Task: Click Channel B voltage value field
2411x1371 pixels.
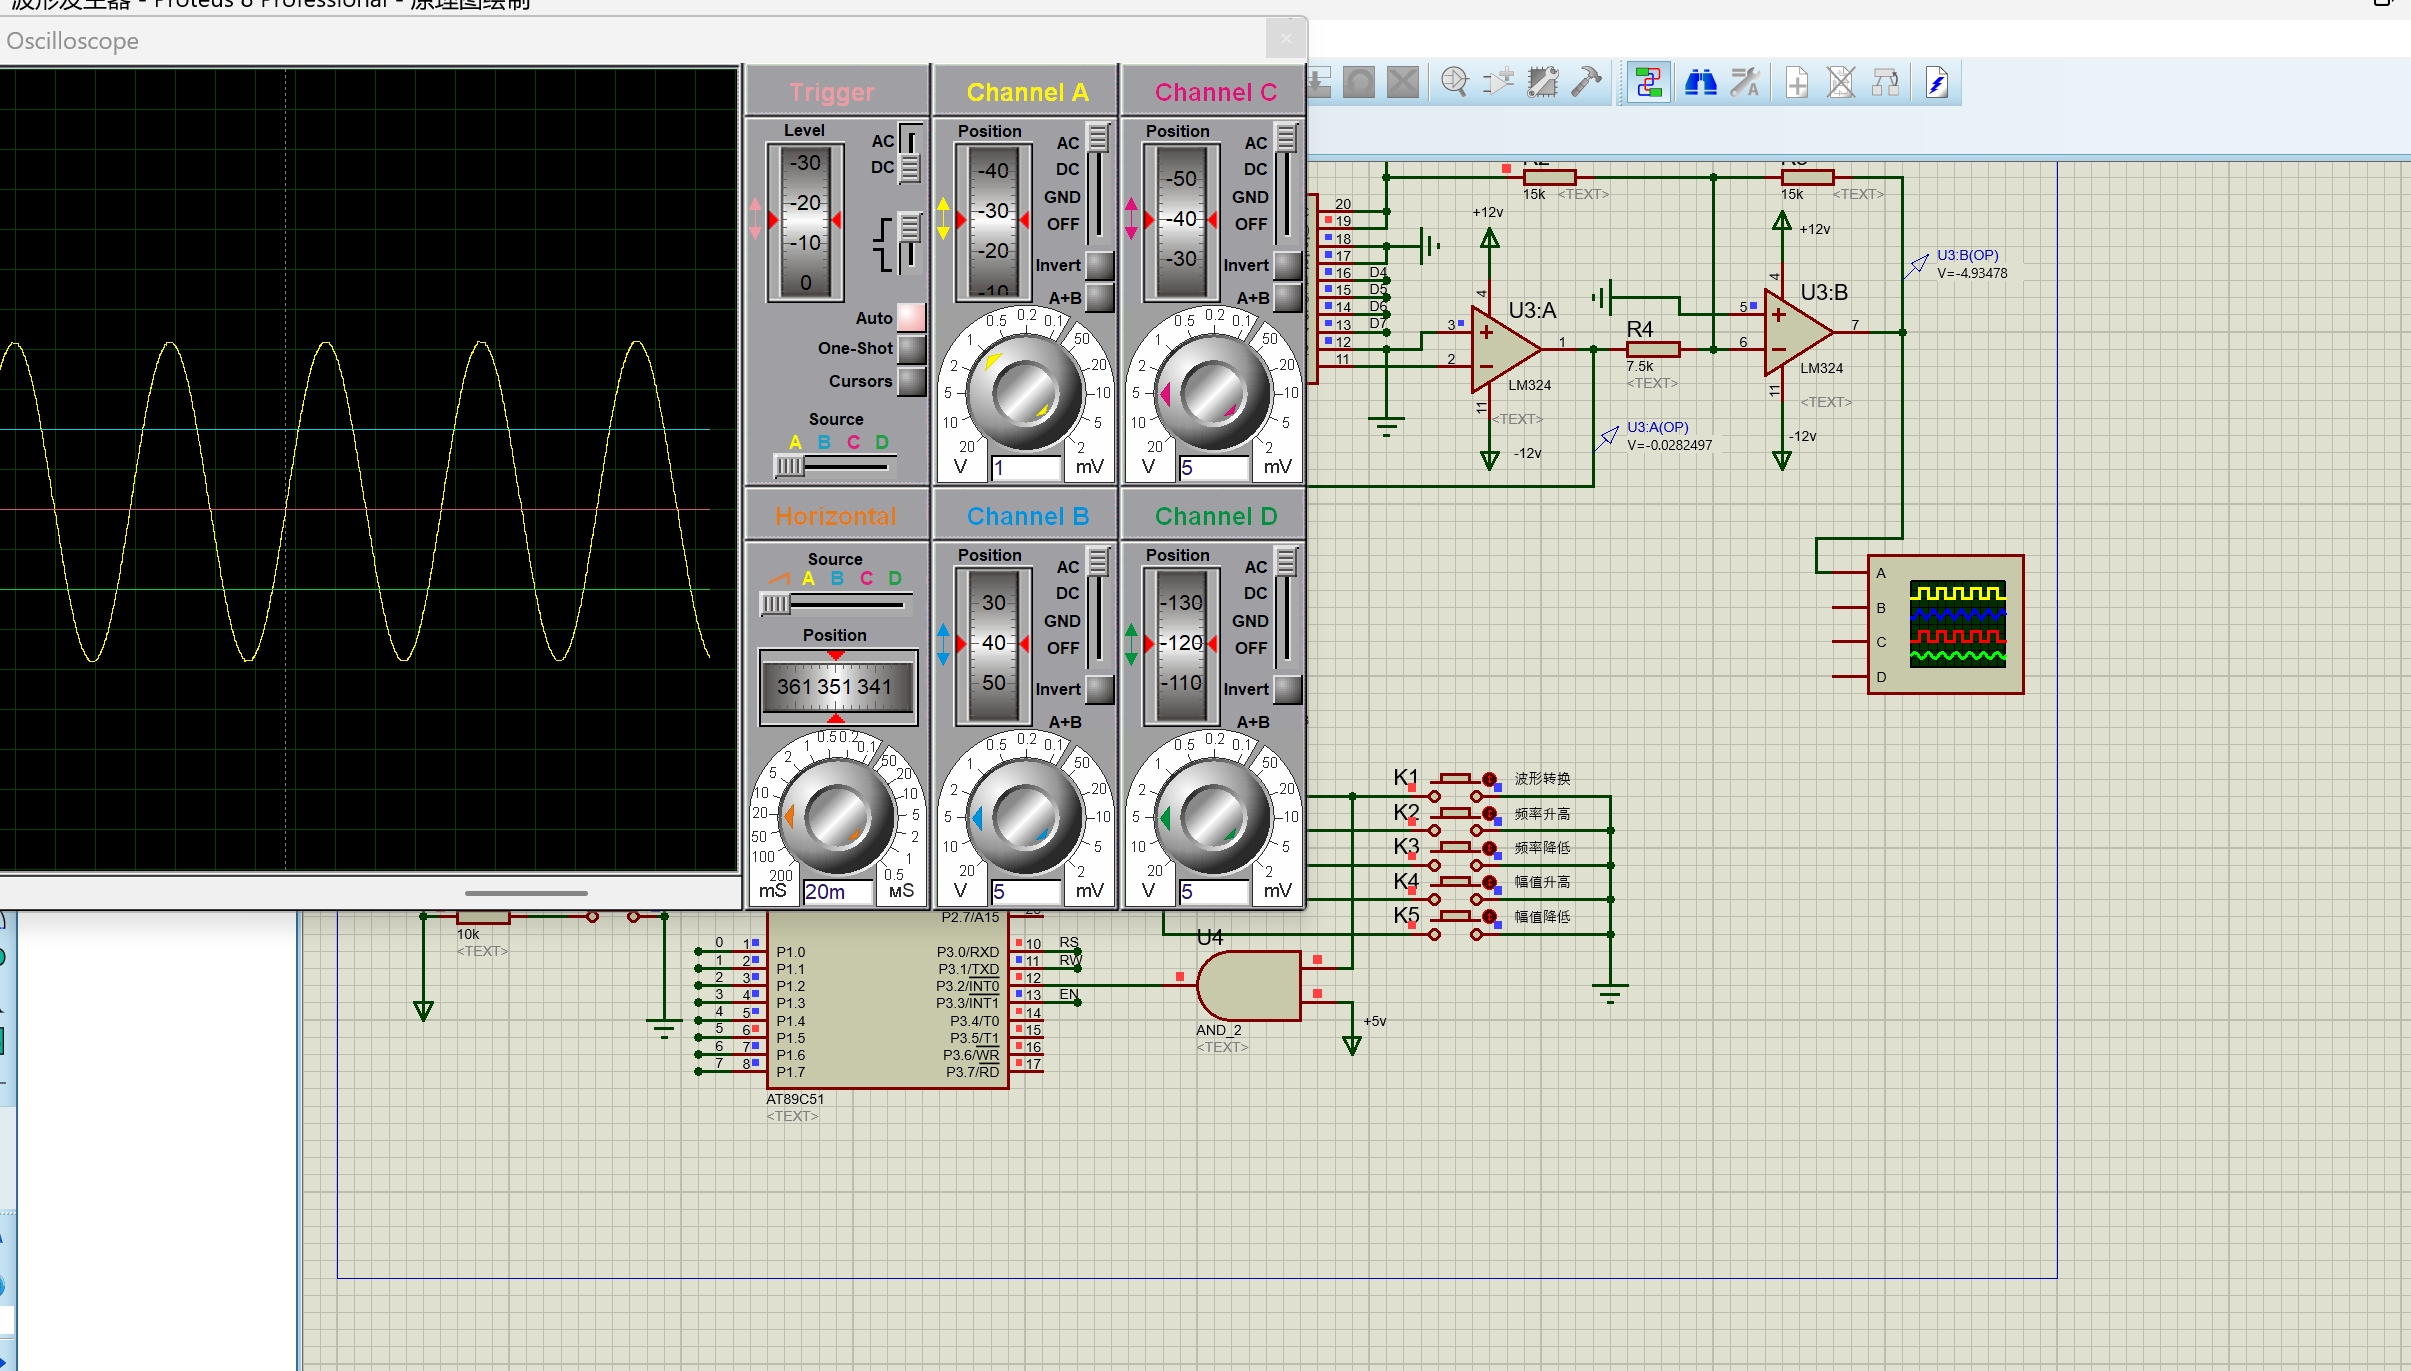Action: pyautogui.click(x=1026, y=892)
